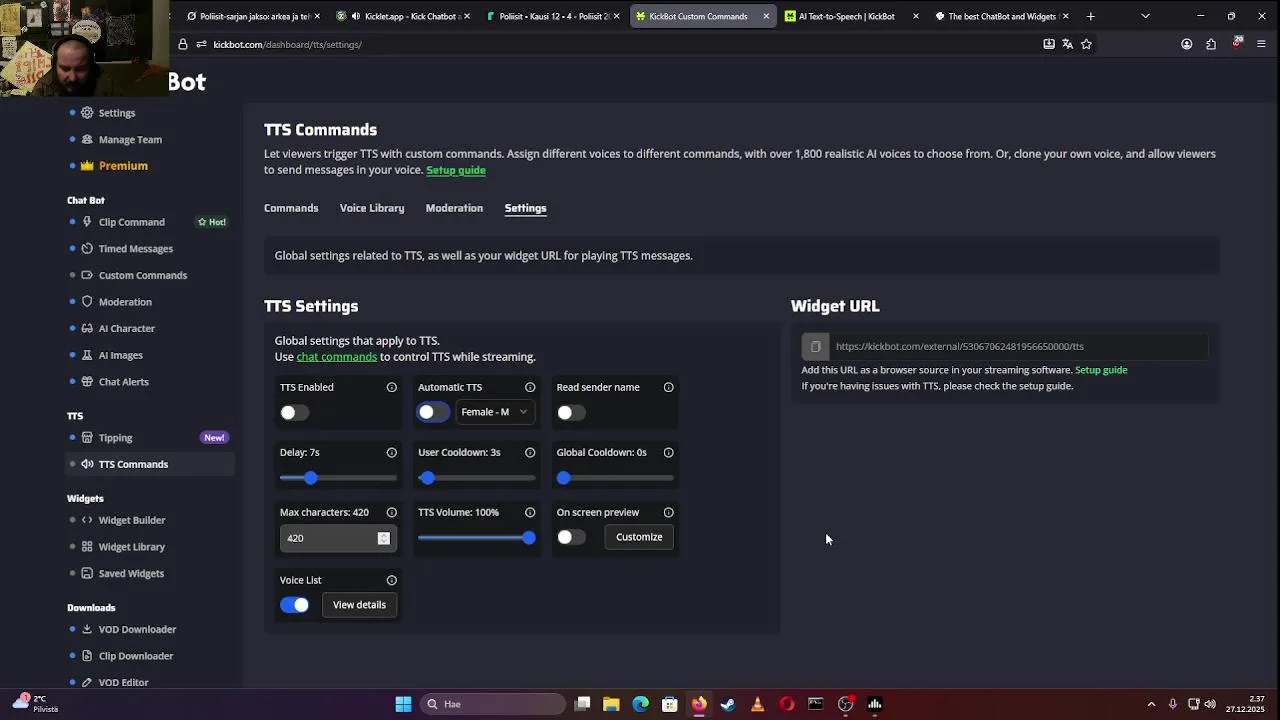Click the TTS Volume slider handle
The width and height of the screenshot is (1280, 720).
click(529, 538)
